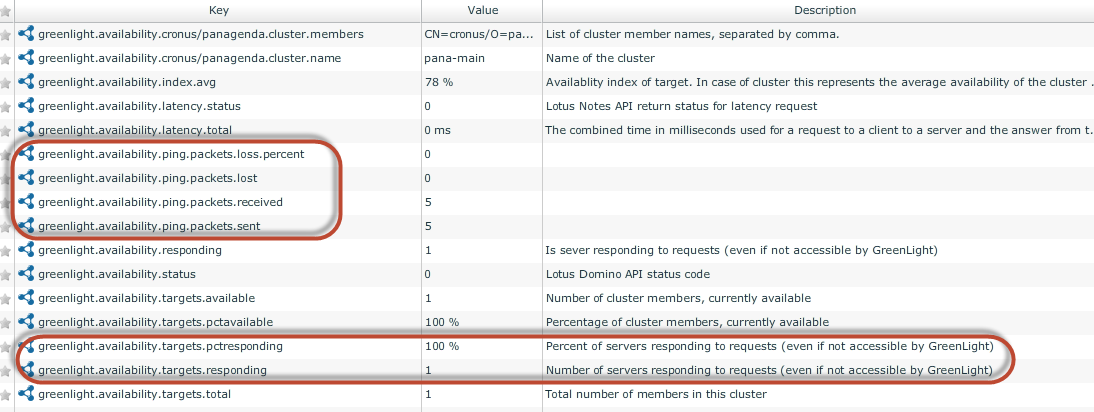Toggle favorite star for cluster.members row
The height and width of the screenshot is (412, 1094).
pos(6,34)
